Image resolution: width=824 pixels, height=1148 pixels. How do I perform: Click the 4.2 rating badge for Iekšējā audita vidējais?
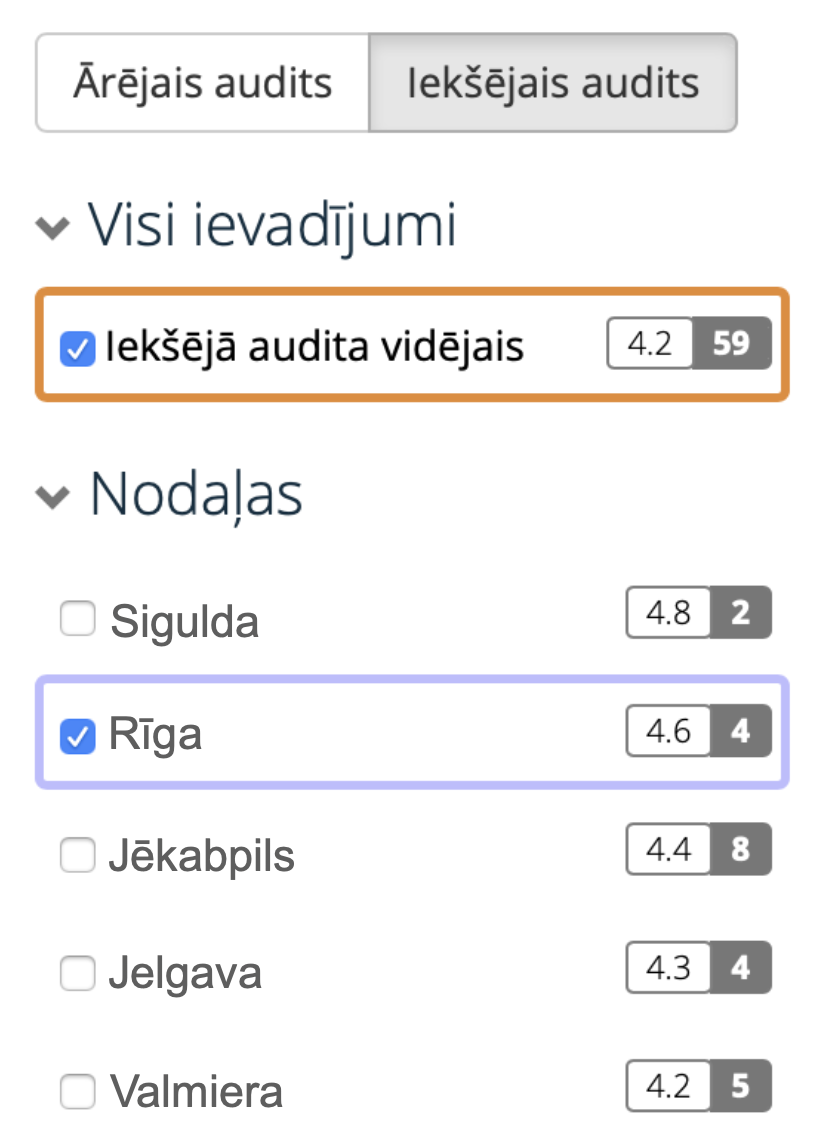[652, 344]
